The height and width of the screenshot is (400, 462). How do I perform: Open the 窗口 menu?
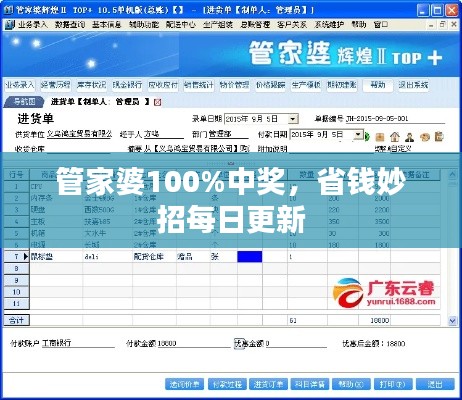tap(381, 25)
